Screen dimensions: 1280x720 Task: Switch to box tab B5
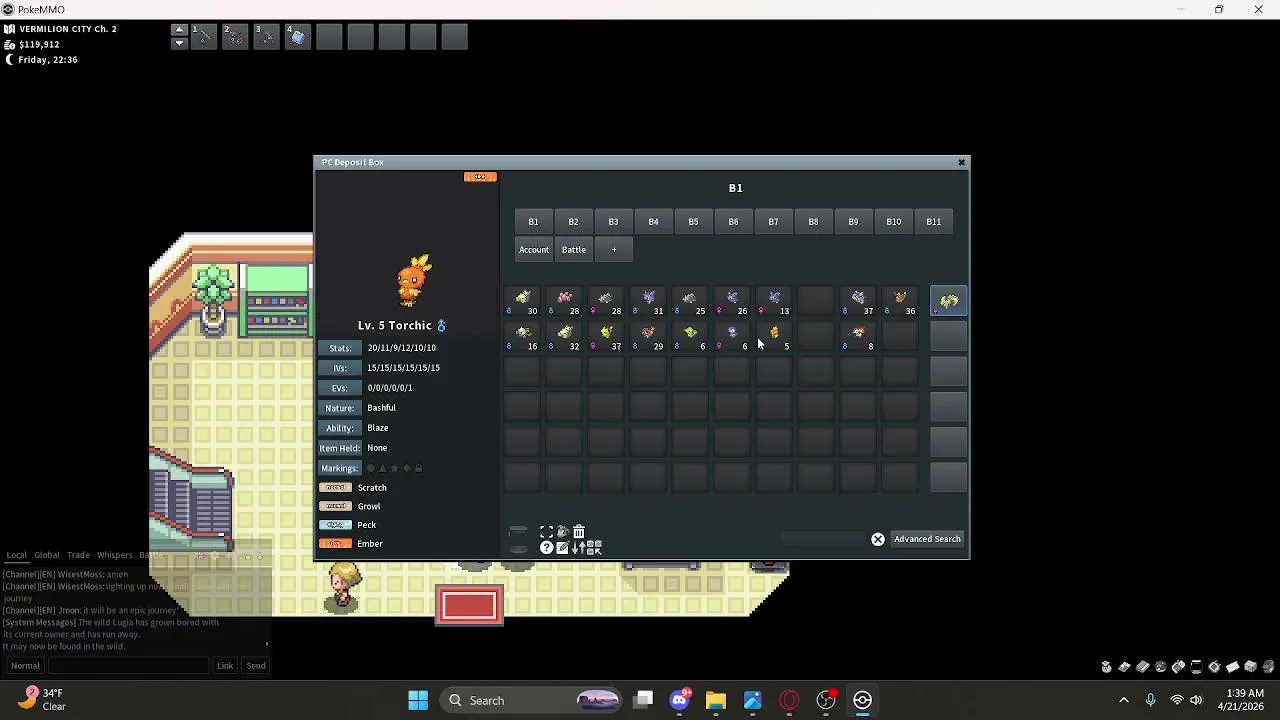tap(693, 222)
